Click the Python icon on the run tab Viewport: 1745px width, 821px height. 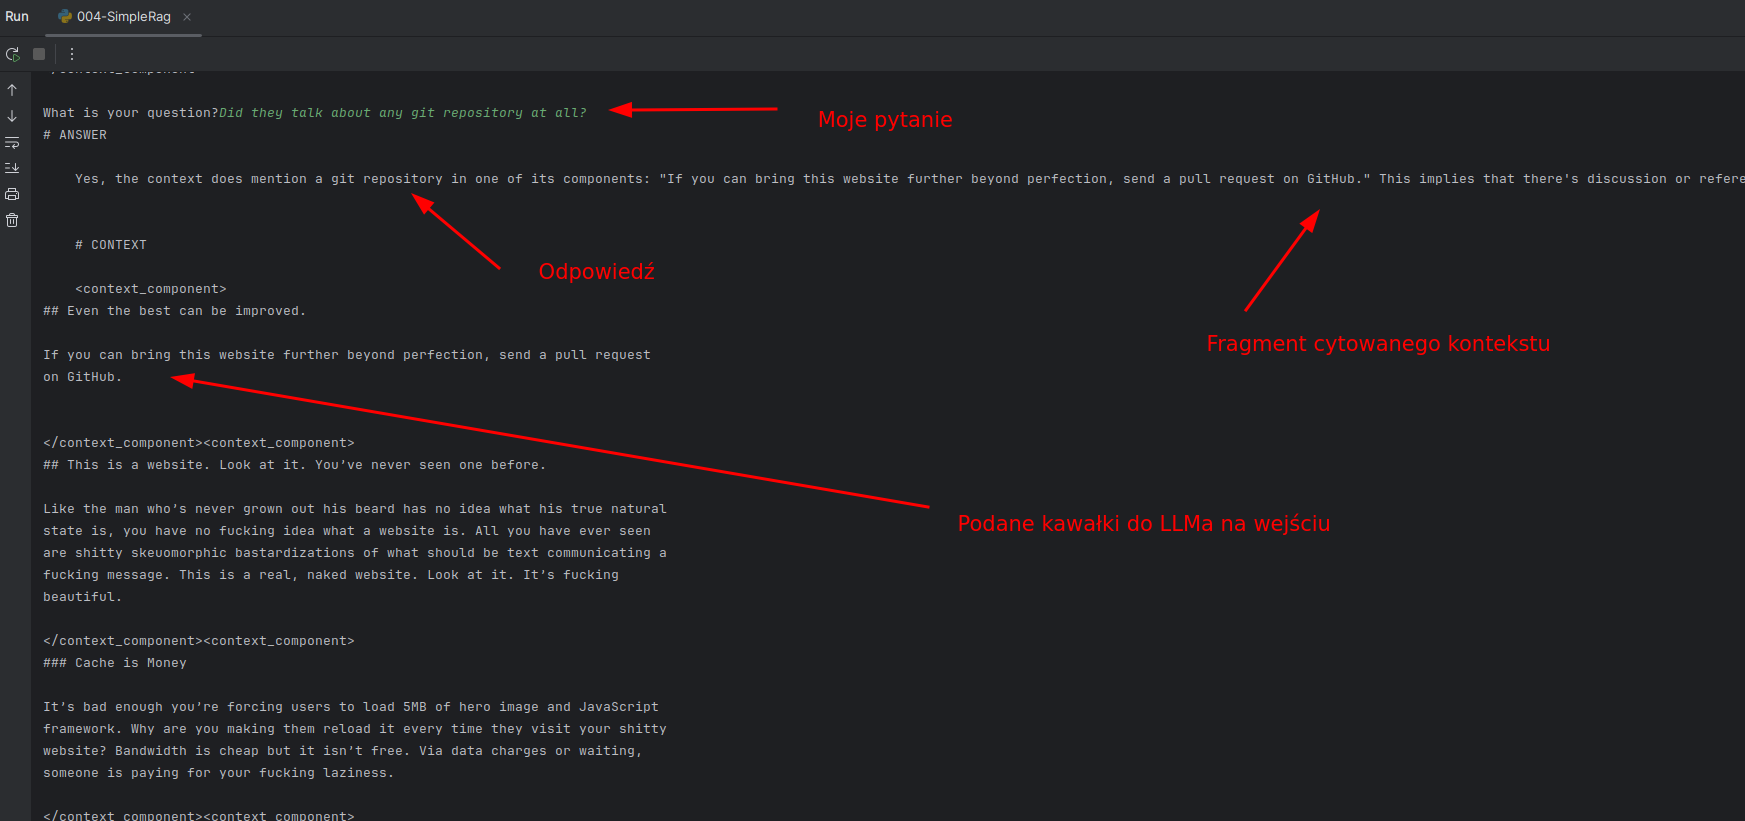pyautogui.click(x=65, y=17)
